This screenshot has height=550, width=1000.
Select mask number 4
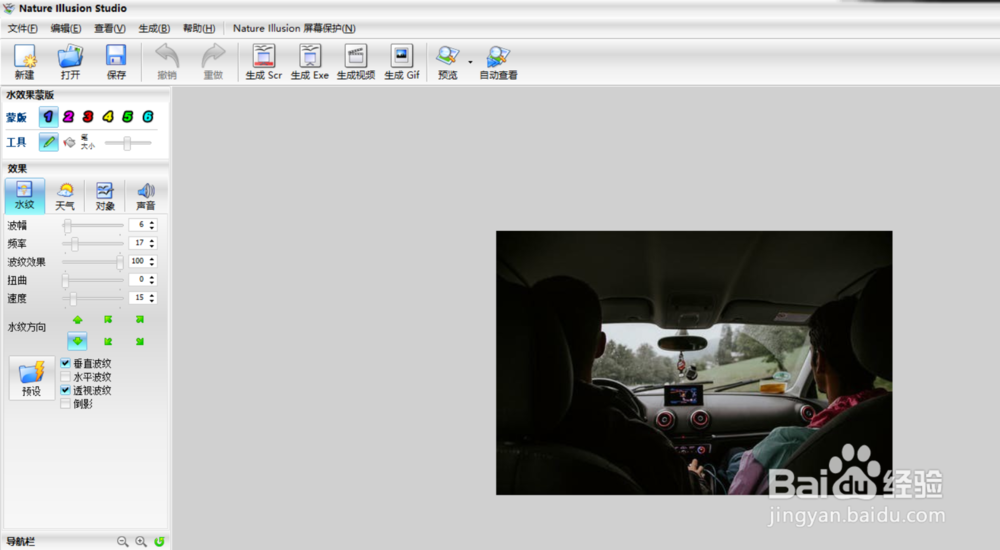click(x=108, y=117)
